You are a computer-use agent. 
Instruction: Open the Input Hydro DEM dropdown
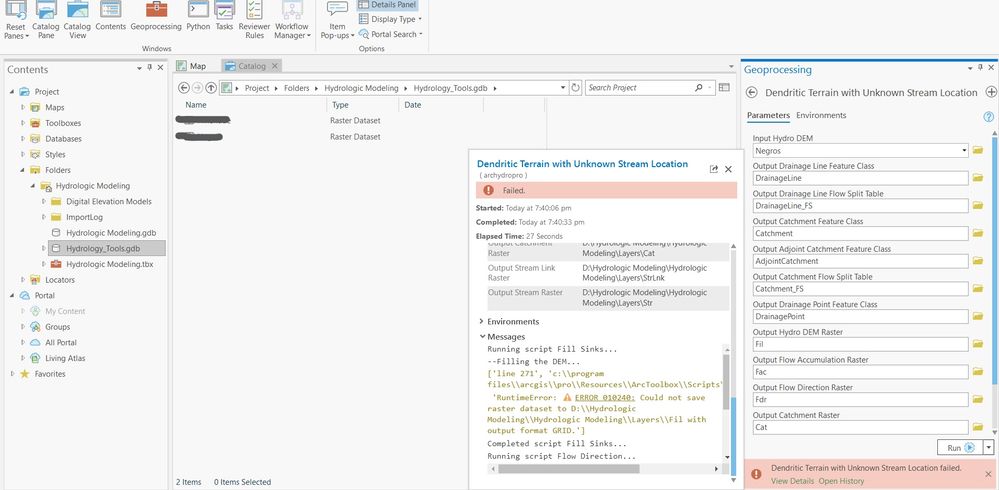(963, 151)
